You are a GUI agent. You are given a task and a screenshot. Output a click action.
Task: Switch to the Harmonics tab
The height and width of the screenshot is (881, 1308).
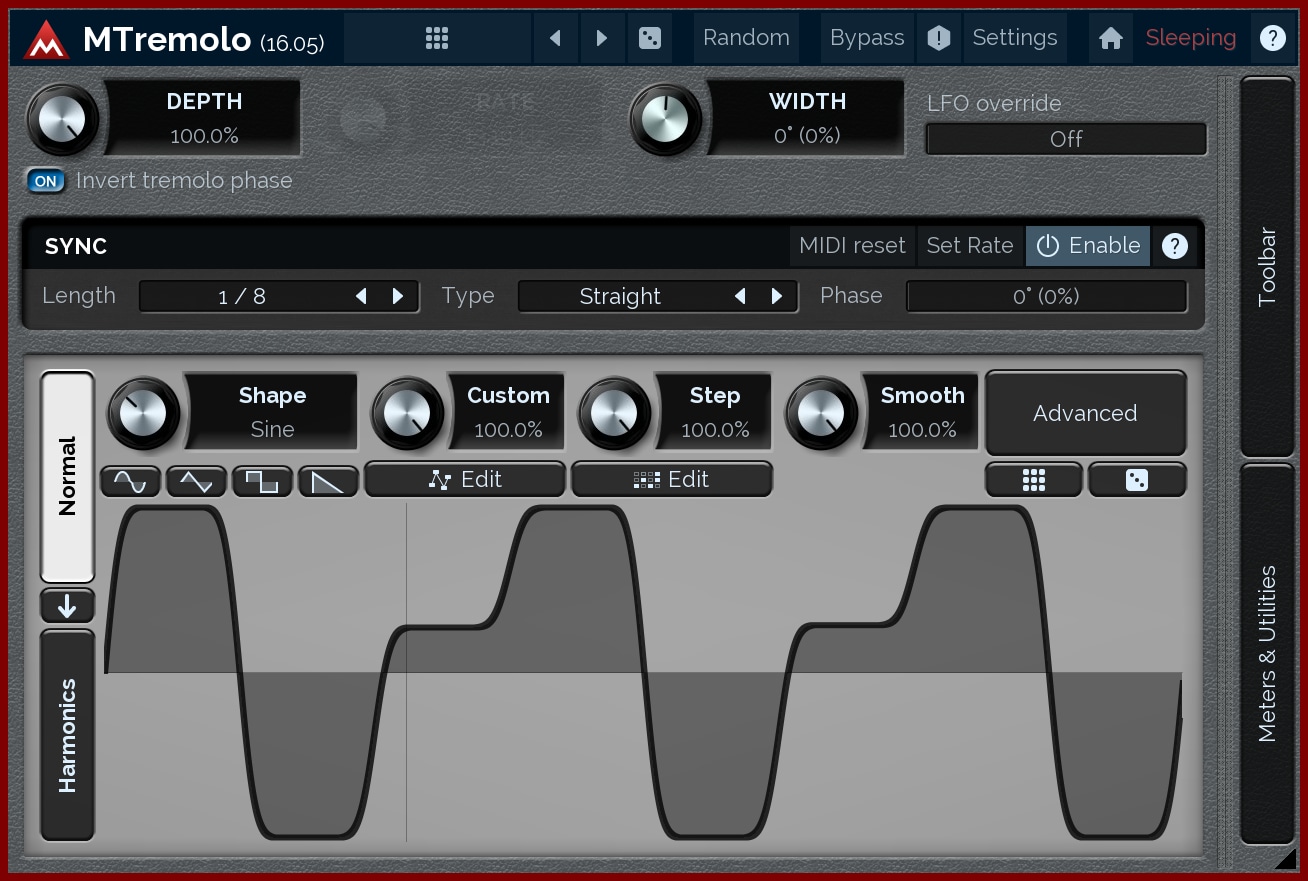[x=67, y=735]
